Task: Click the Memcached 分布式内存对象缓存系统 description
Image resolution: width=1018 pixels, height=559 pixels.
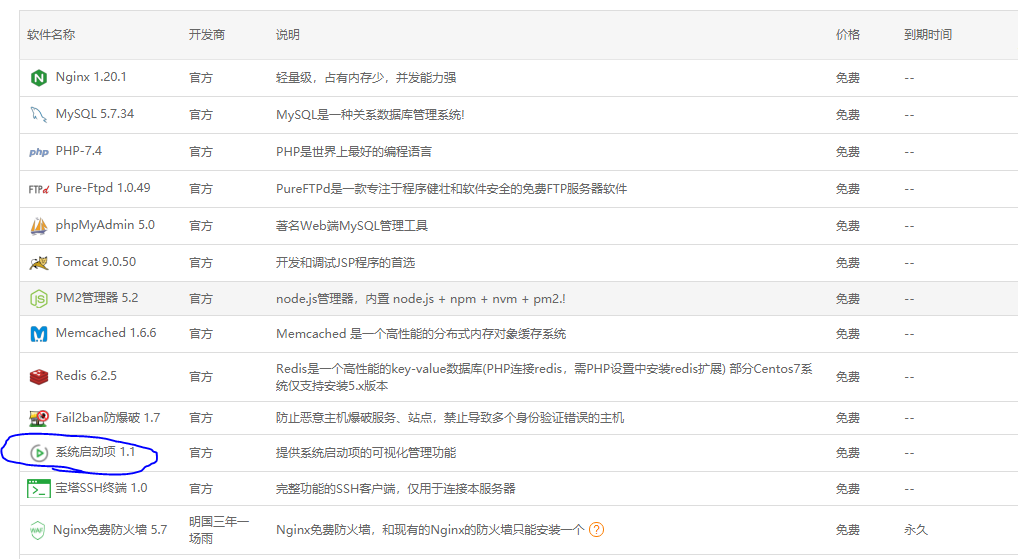Action: point(421,334)
